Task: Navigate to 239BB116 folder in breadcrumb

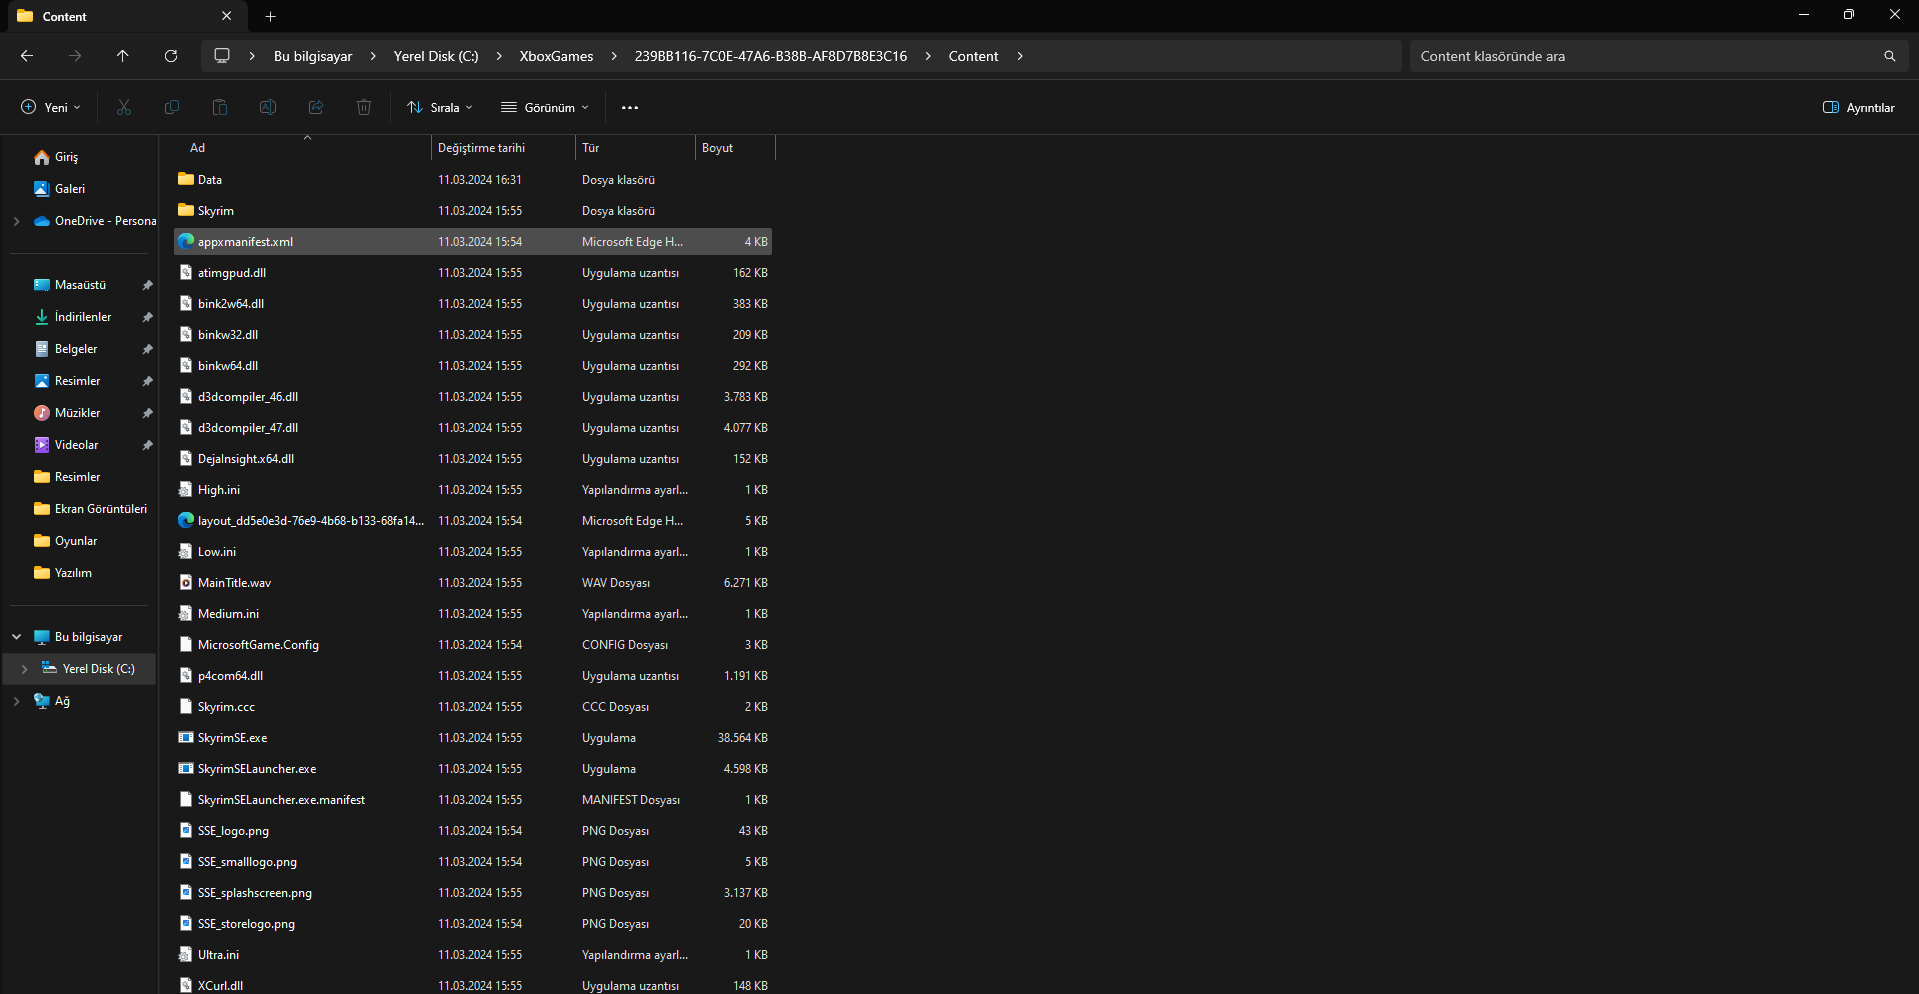Action: tap(771, 56)
